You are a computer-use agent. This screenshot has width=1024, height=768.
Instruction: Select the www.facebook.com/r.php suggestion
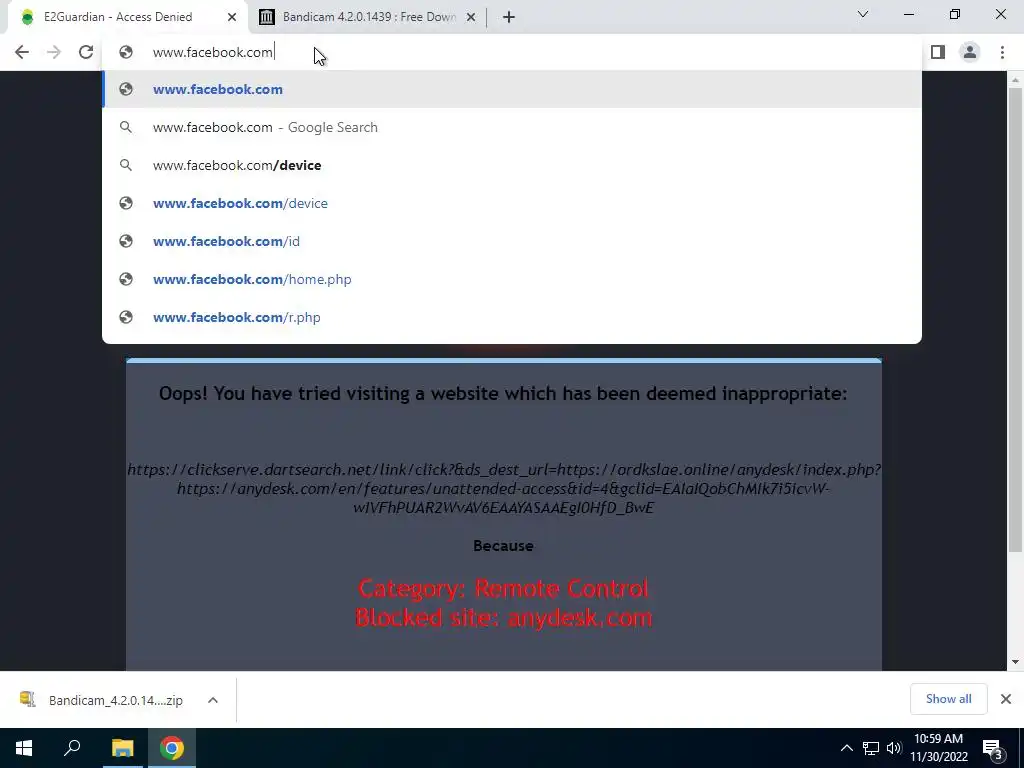tap(512, 317)
